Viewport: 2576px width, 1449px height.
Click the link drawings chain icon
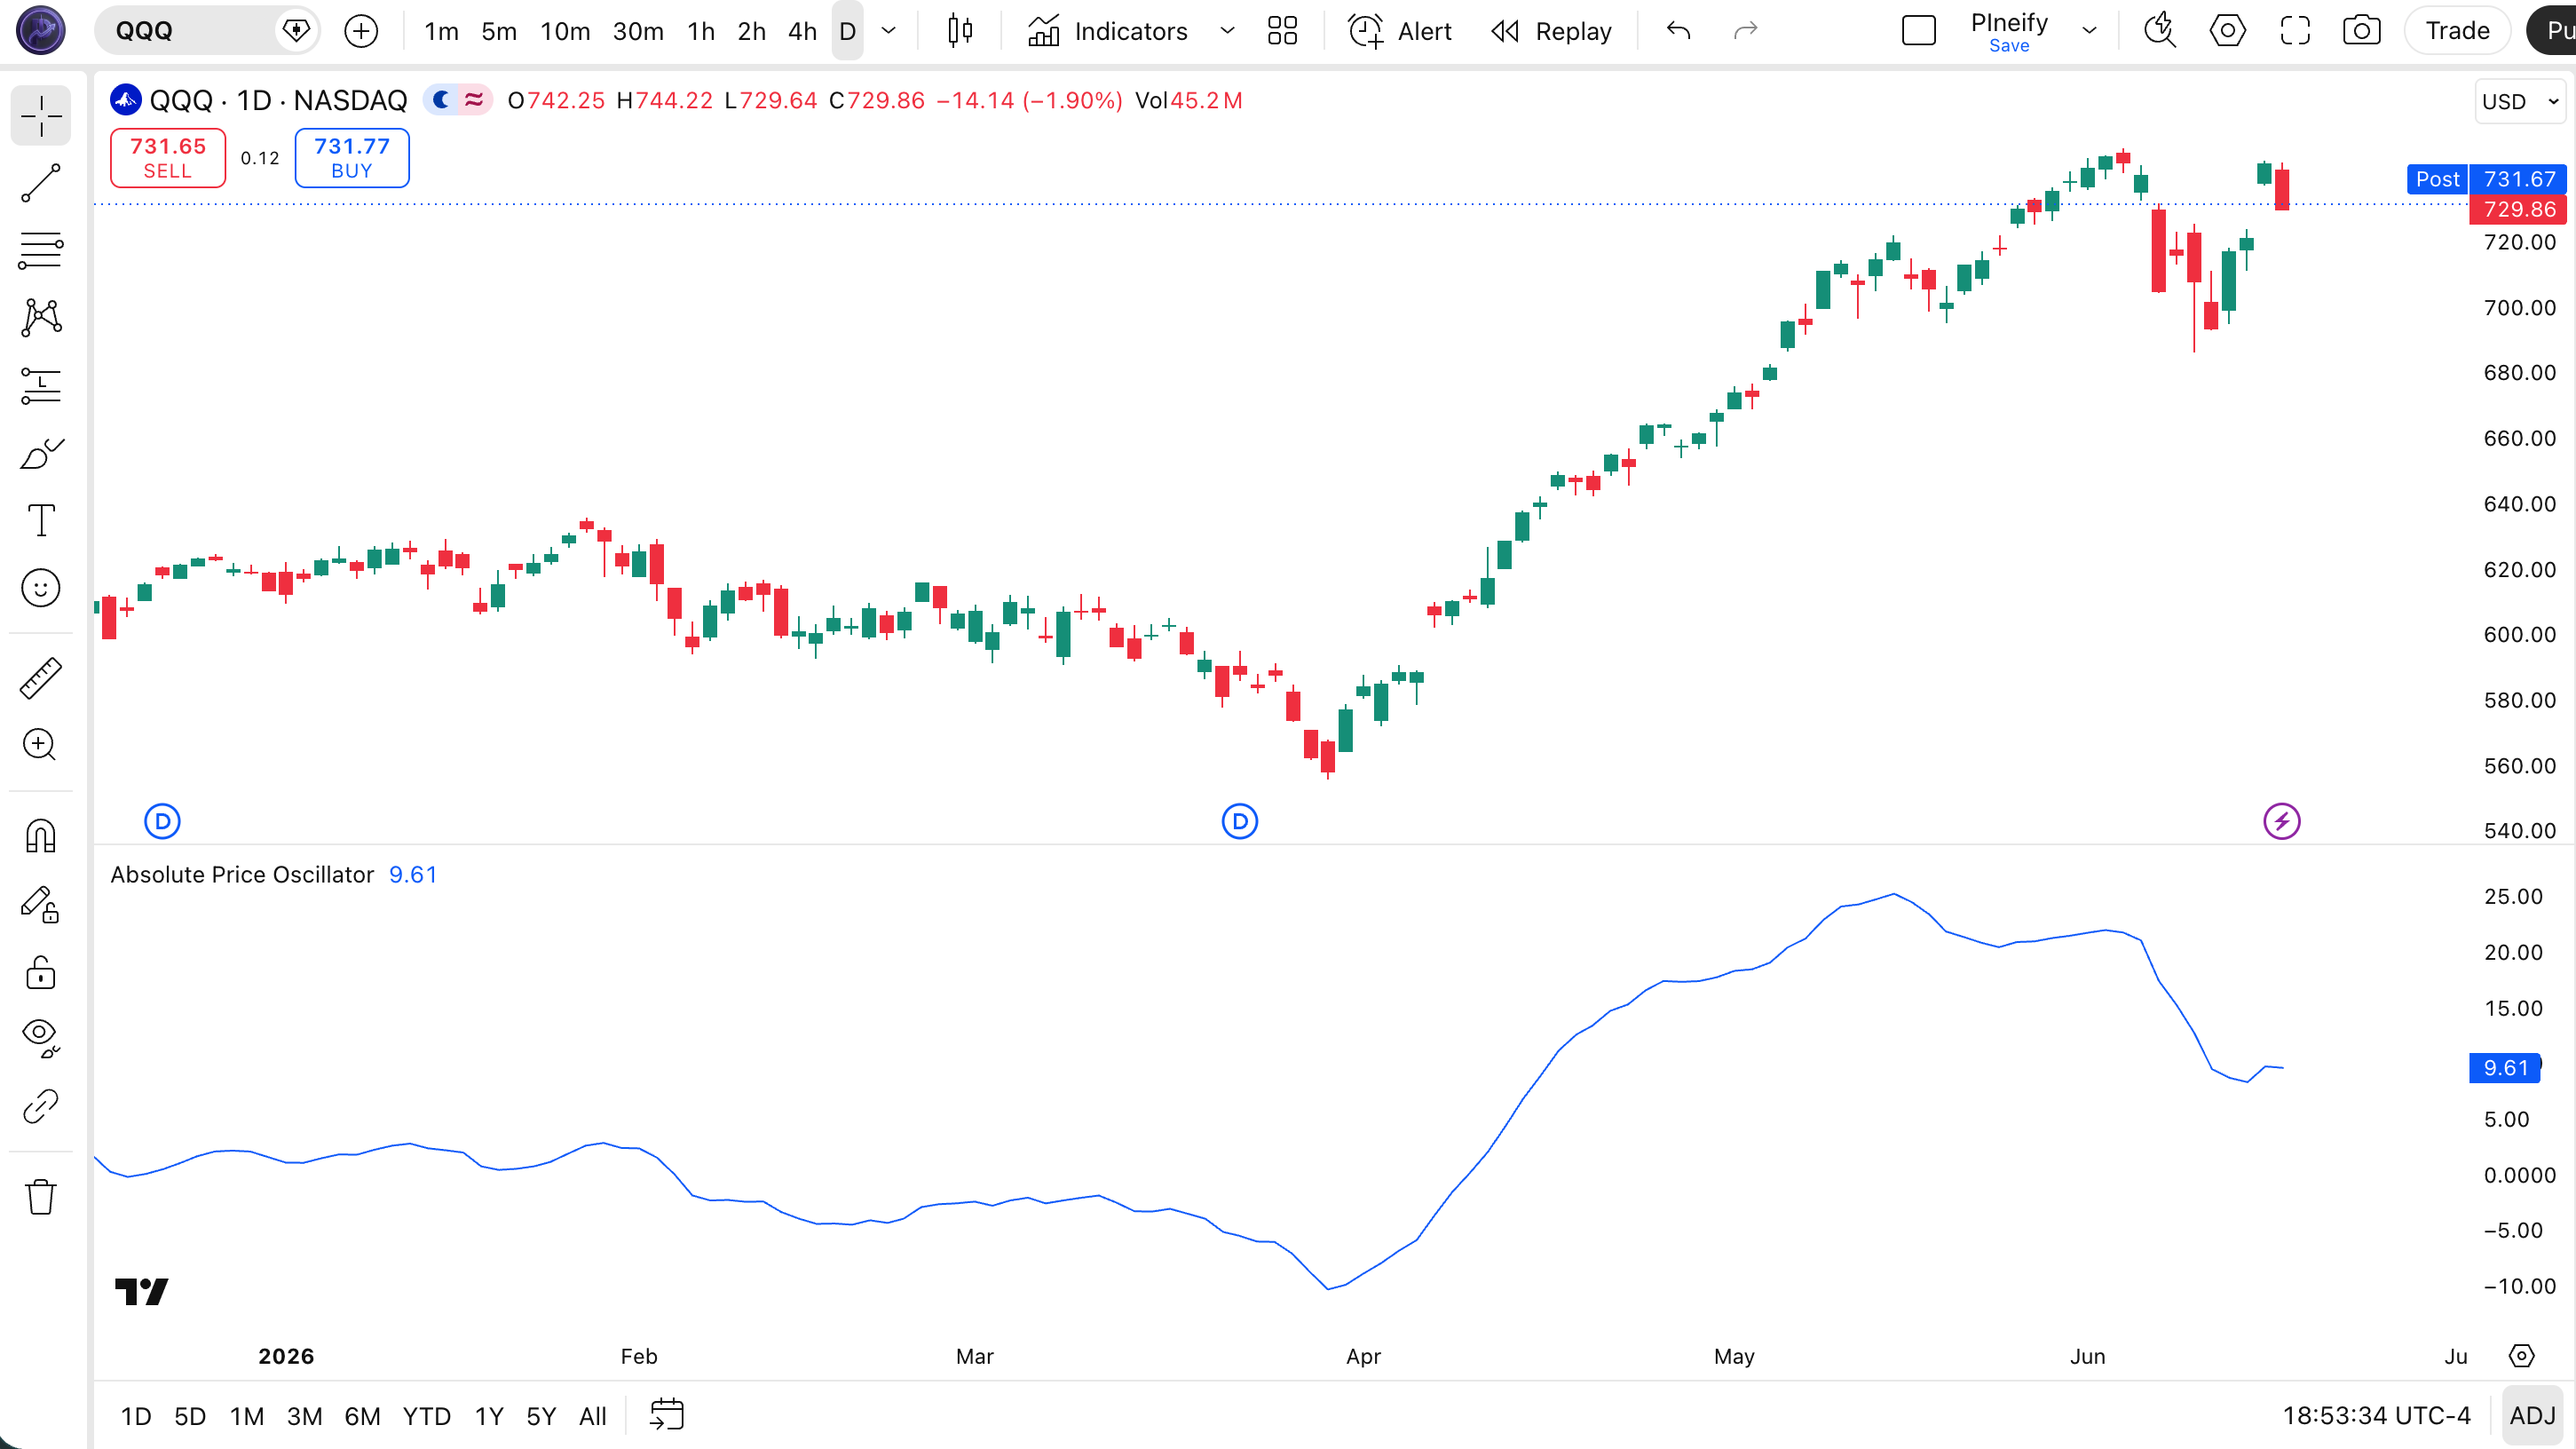(41, 1106)
